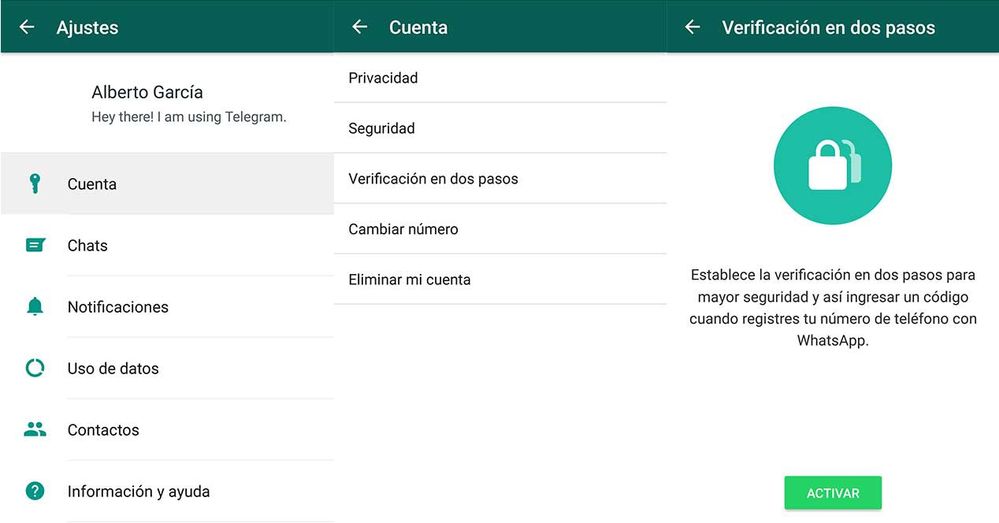Tap the bell icon for Notificaciones
The width and height of the screenshot is (999, 523).
click(35, 307)
